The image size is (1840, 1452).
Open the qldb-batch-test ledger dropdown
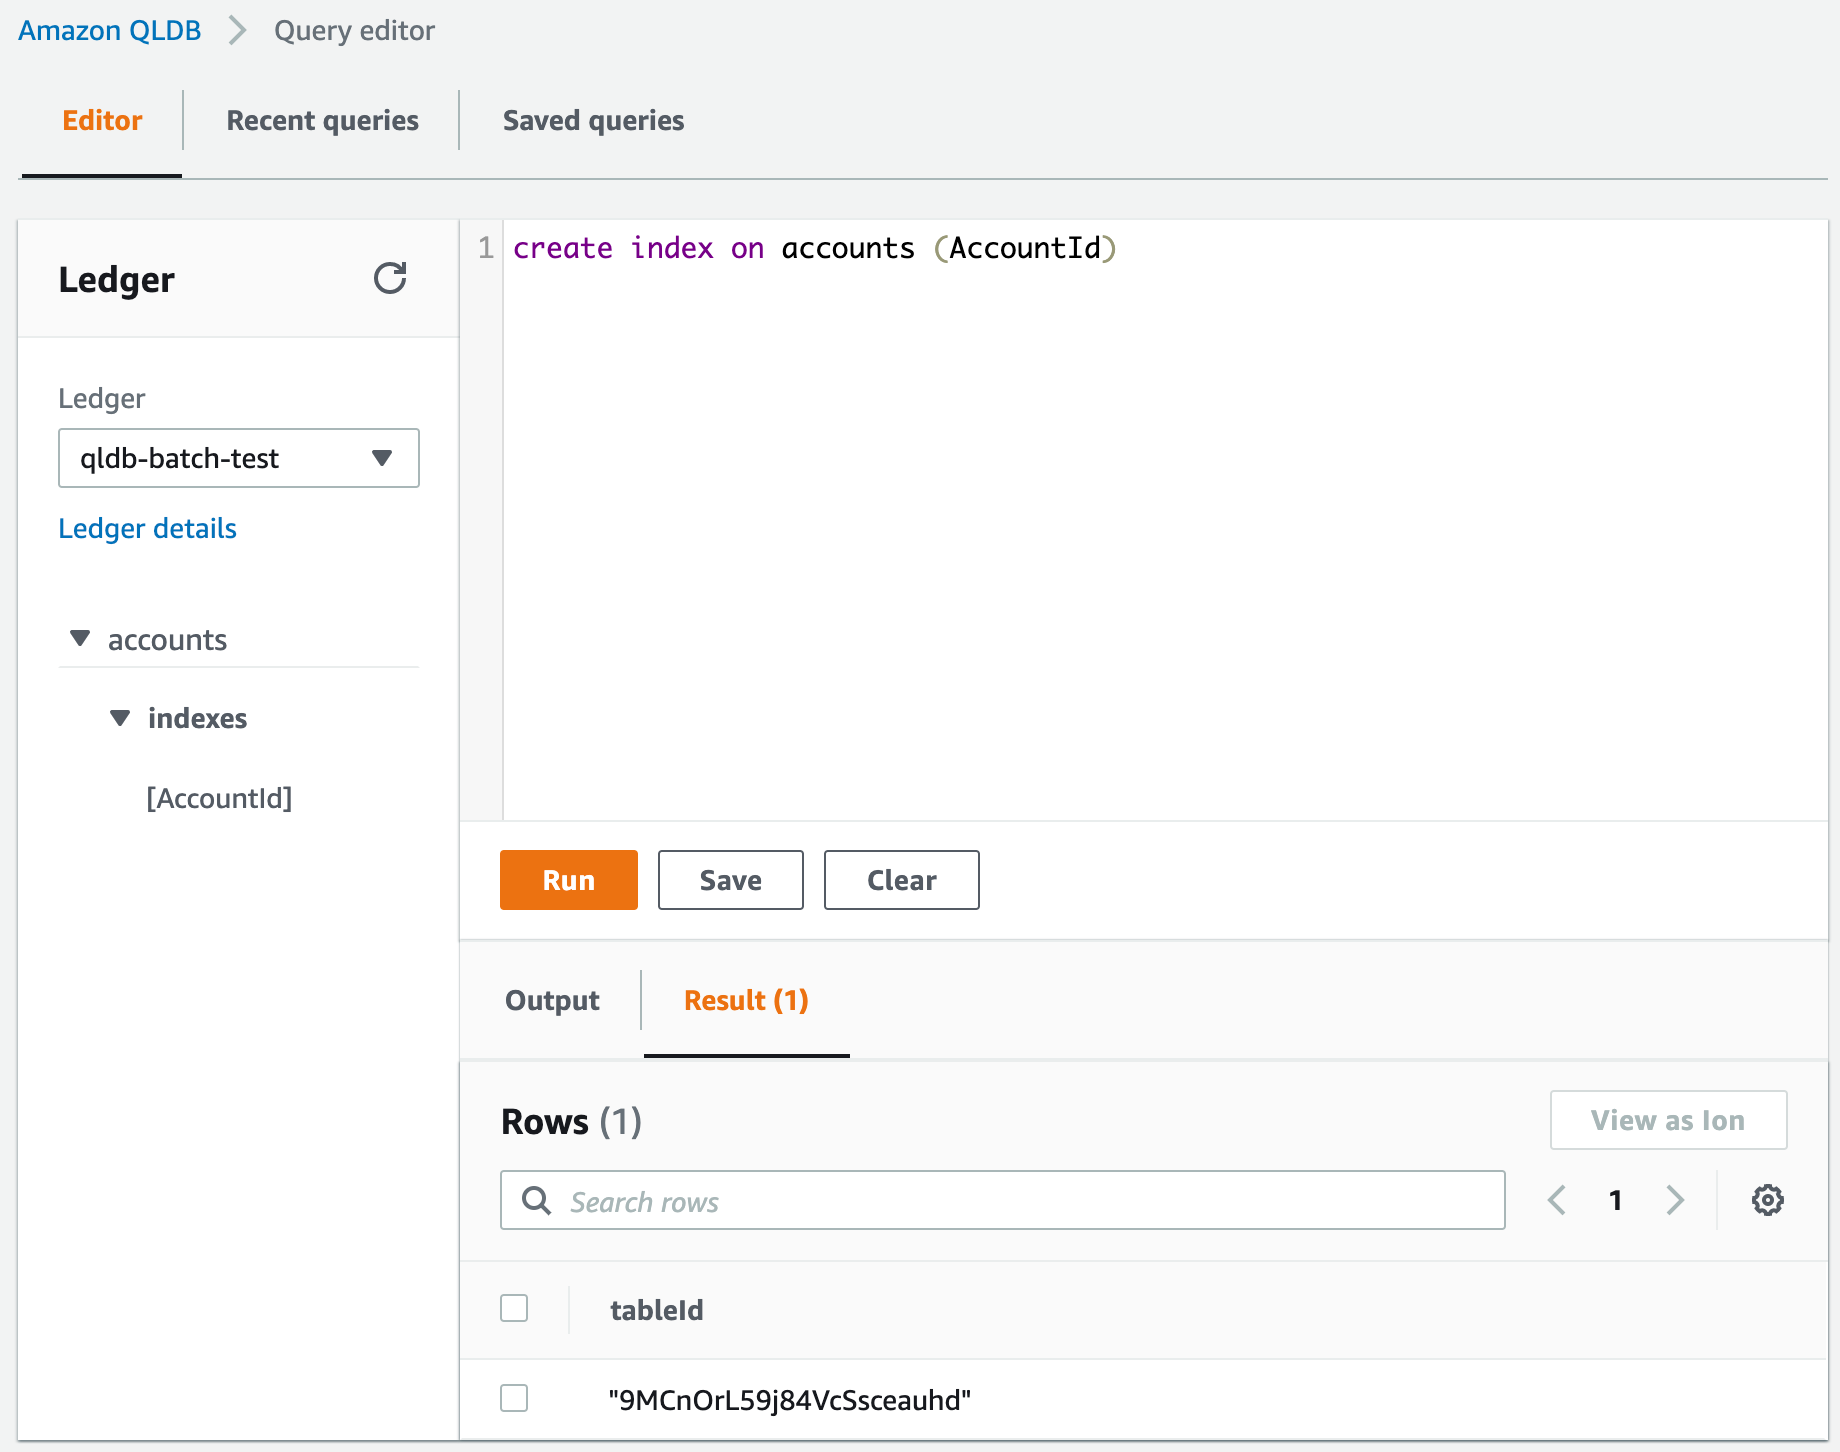[x=239, y=458]
